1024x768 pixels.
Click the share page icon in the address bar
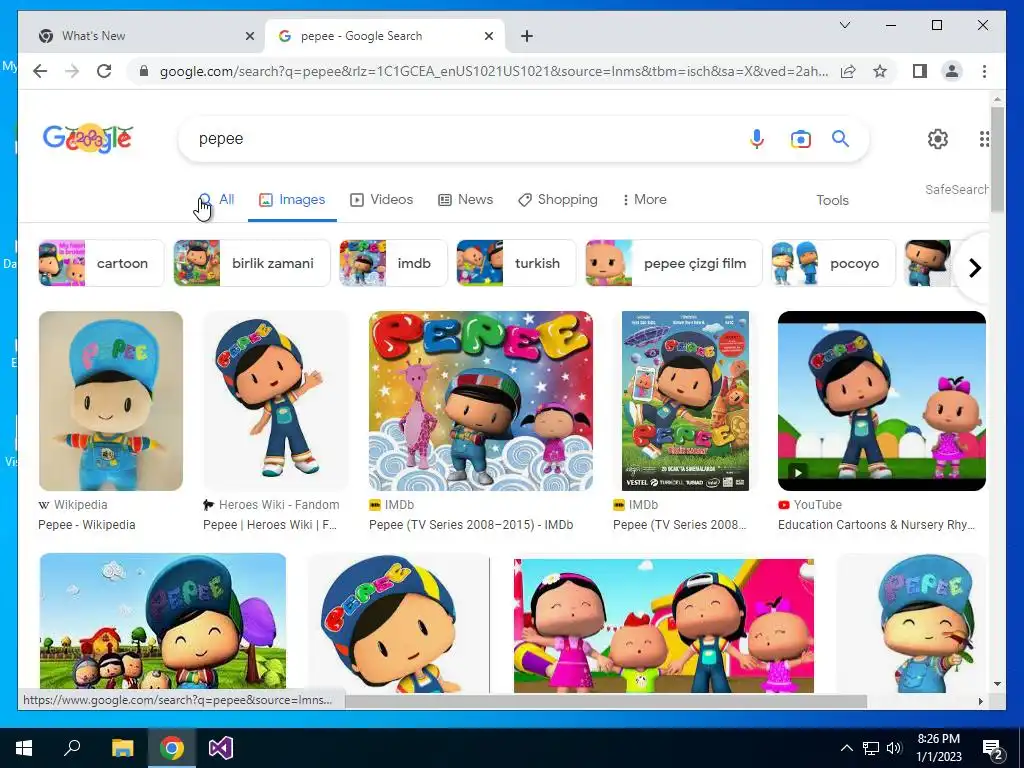[x=848, y=71]
